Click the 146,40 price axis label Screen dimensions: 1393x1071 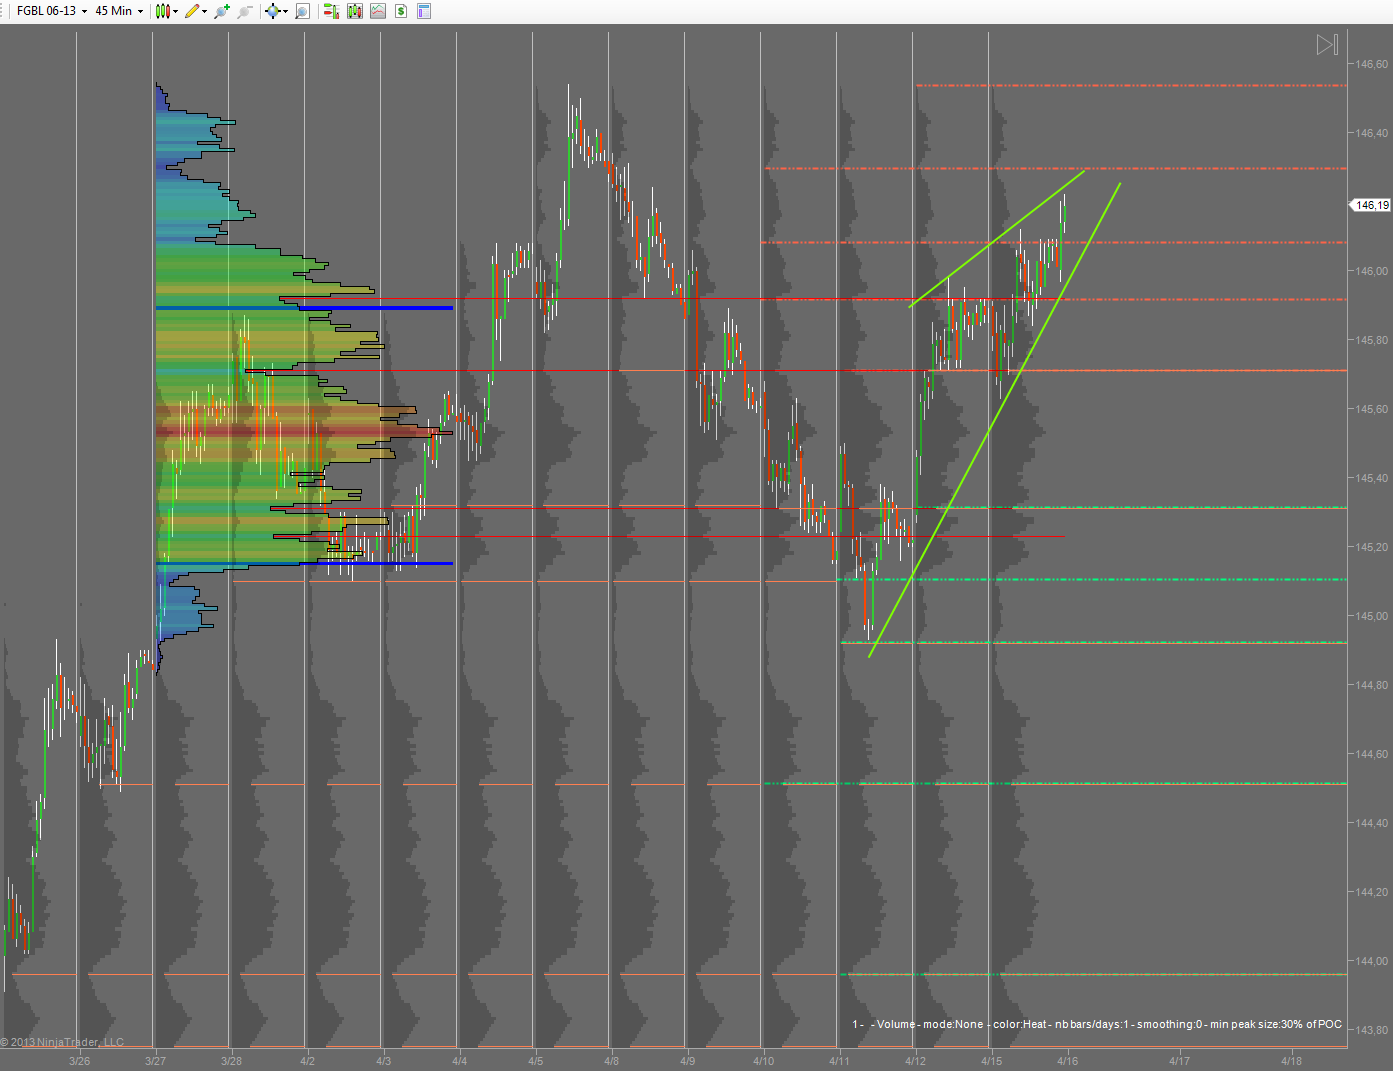pyautogui.click(x=1372, y=133)
